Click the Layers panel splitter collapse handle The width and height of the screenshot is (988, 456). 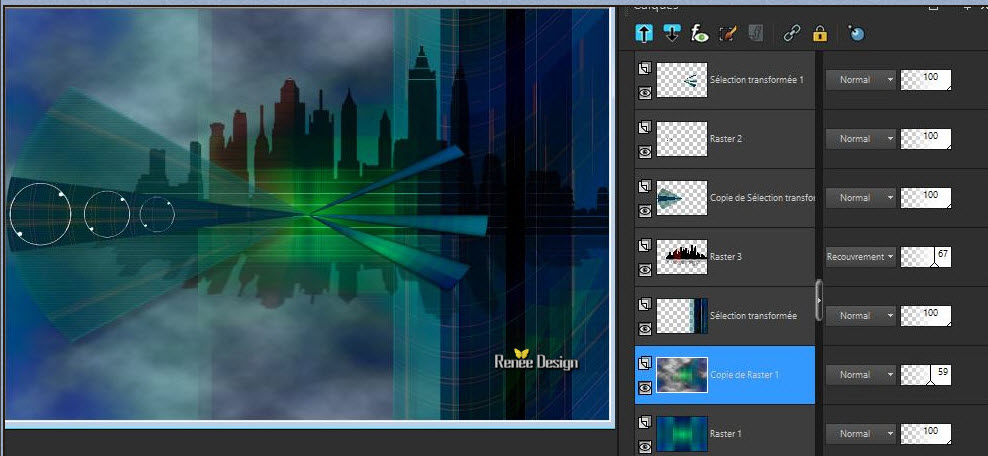click(x=819, y=300)
